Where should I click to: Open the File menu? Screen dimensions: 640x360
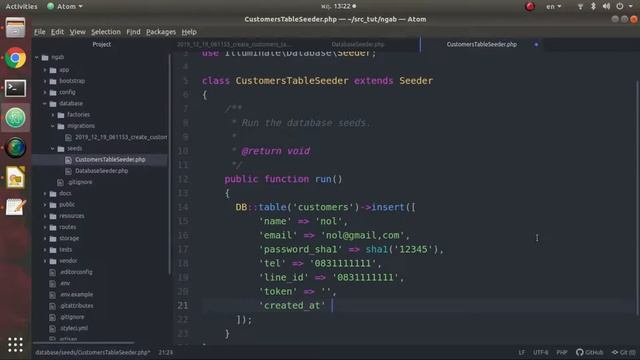tap(40, 32)
